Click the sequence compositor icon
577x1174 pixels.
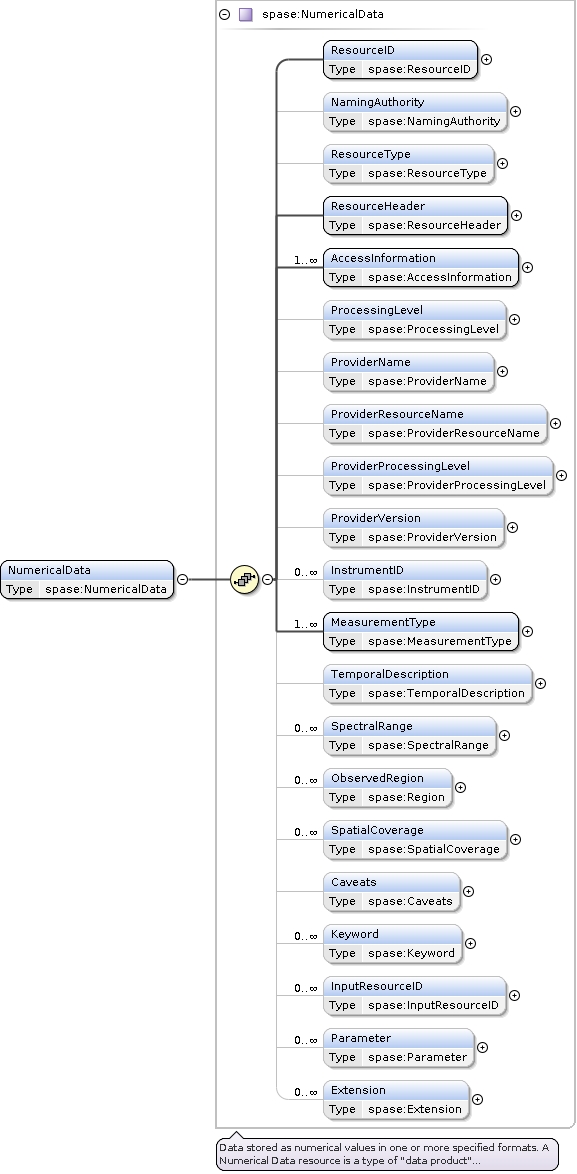pos(245,580)
